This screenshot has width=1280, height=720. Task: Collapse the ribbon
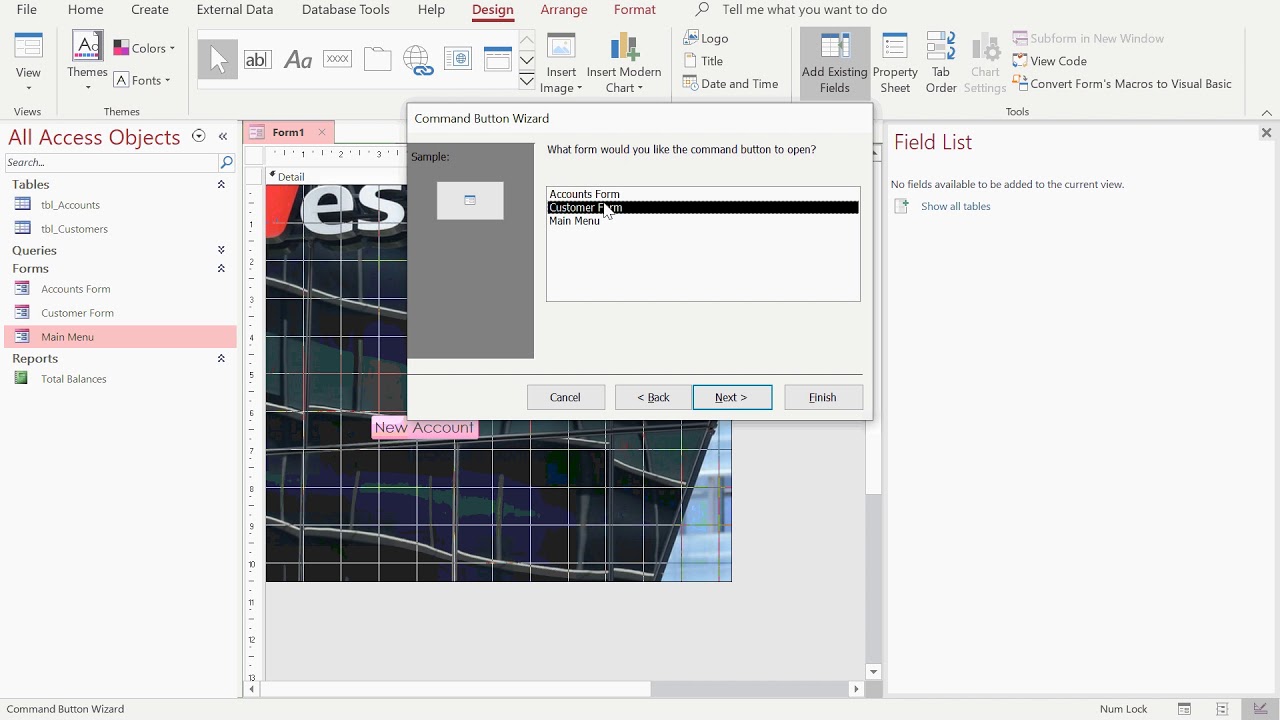1266,112
